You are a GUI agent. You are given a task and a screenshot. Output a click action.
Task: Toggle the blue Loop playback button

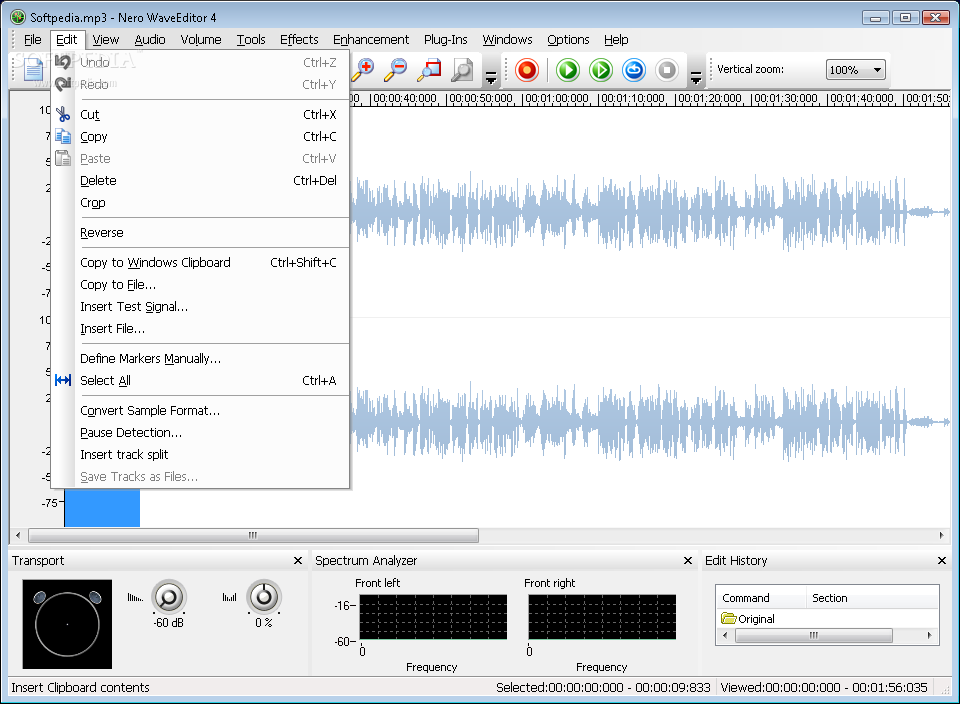pos(634,70)
